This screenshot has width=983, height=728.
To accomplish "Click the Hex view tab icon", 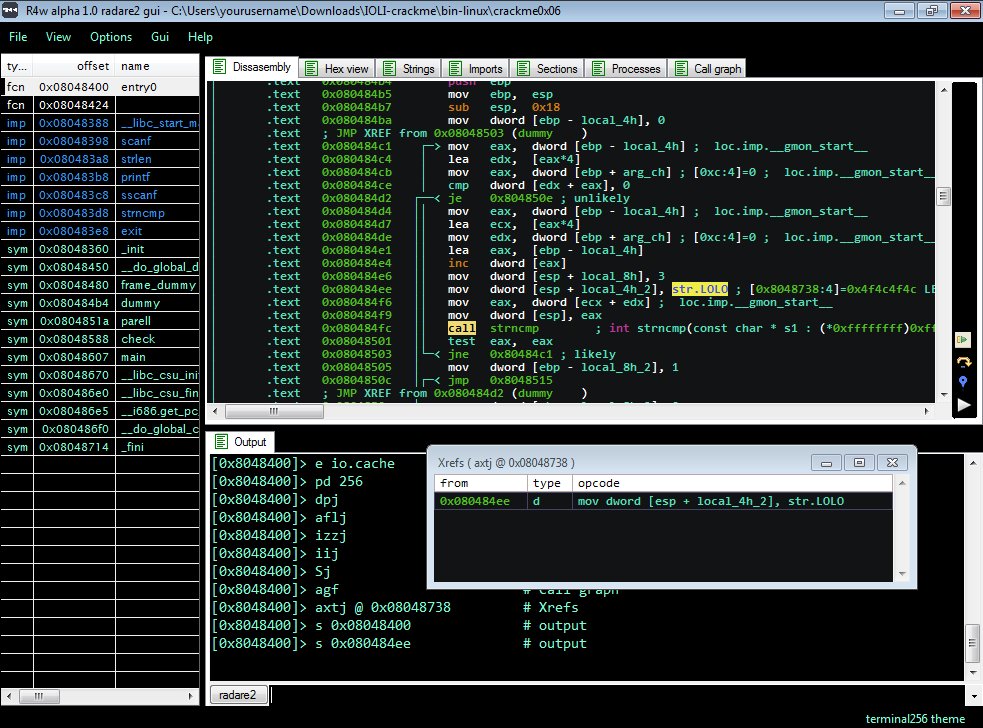I will click(311, 68).
